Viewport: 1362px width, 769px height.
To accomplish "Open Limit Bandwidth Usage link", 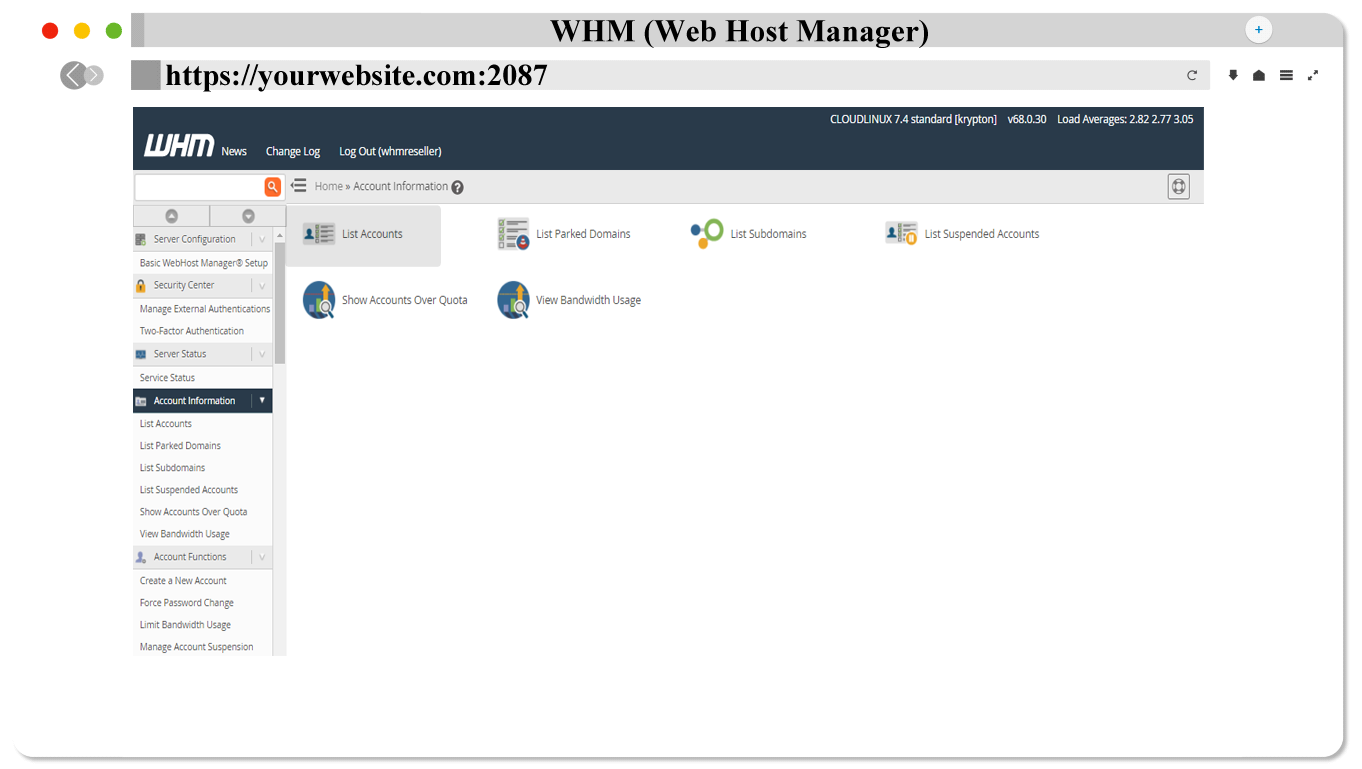I will [185, 625].
